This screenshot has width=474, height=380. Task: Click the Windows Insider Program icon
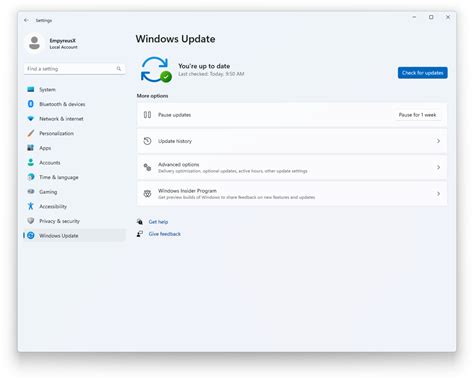pyautogui.click(x=147, y=194)
